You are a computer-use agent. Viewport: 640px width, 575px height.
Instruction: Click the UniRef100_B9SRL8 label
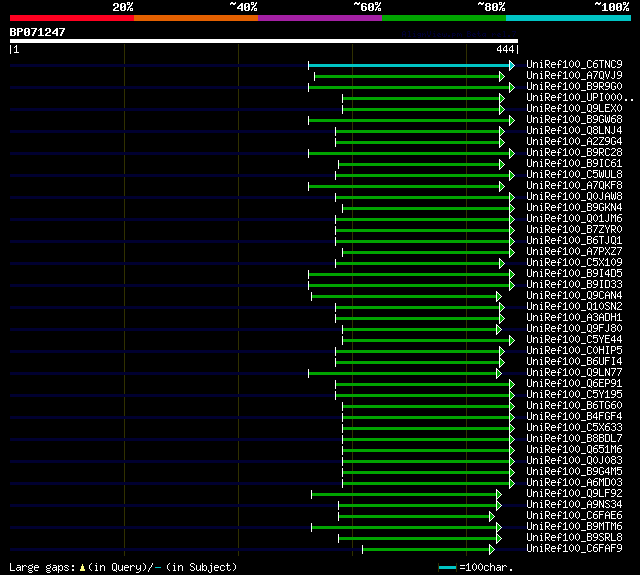point(574,538)
